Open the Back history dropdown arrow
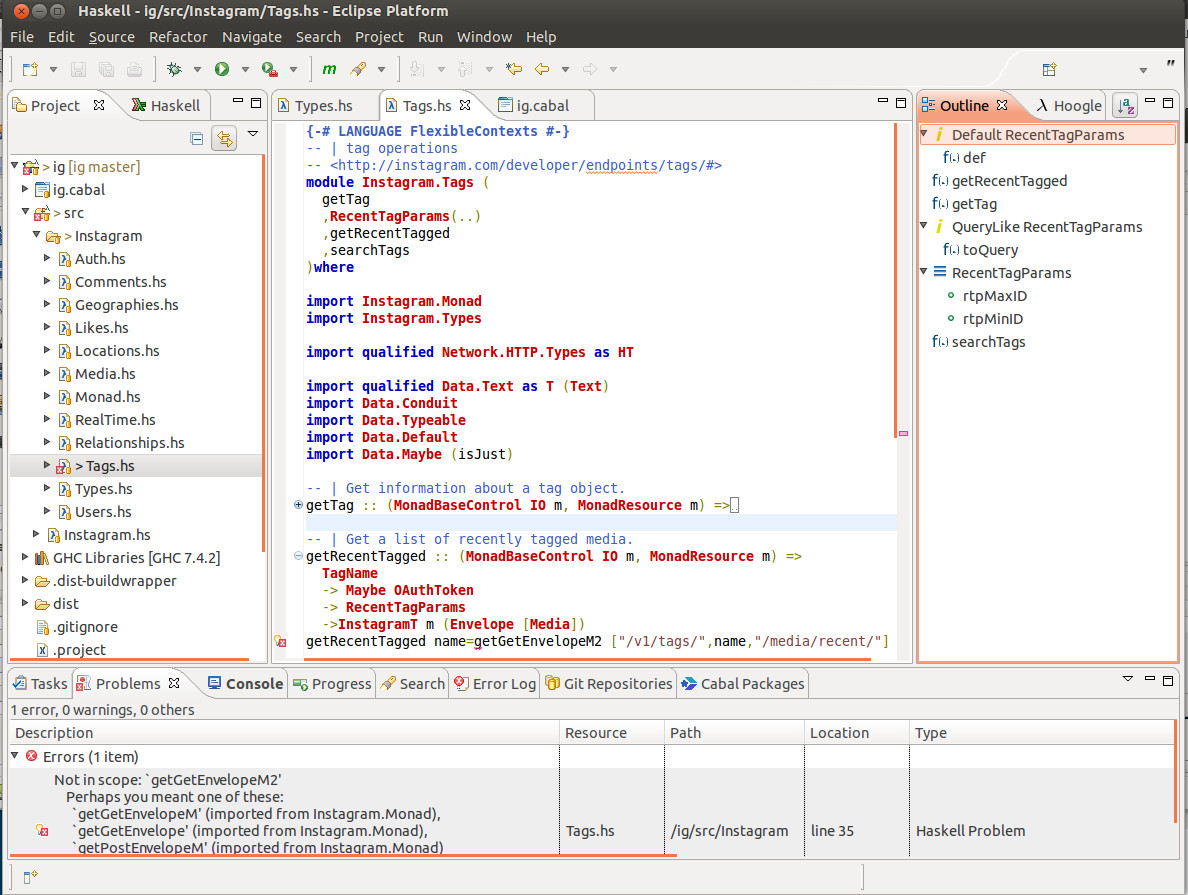 565,70
